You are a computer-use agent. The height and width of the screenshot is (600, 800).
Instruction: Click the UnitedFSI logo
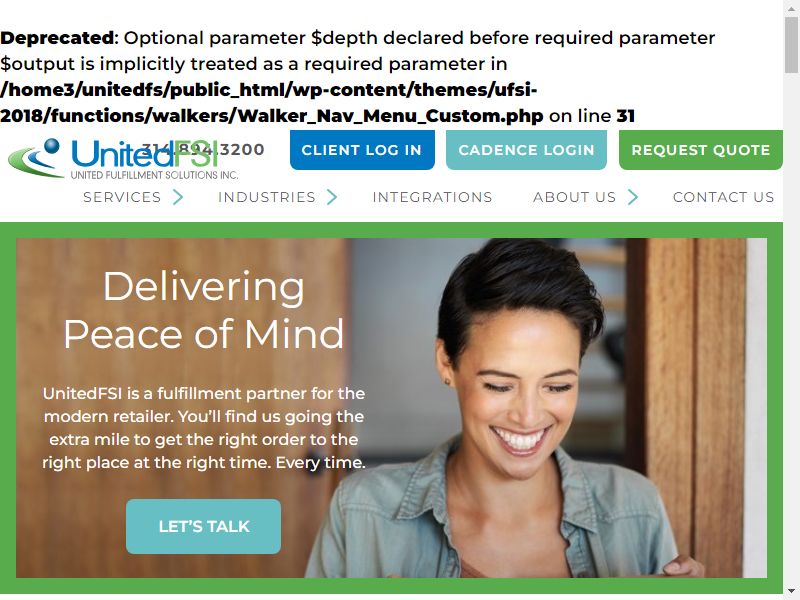point(123,159)
